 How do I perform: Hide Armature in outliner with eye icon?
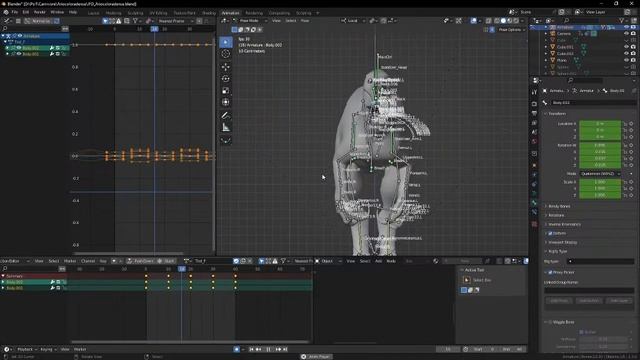[x=627, y=27]
